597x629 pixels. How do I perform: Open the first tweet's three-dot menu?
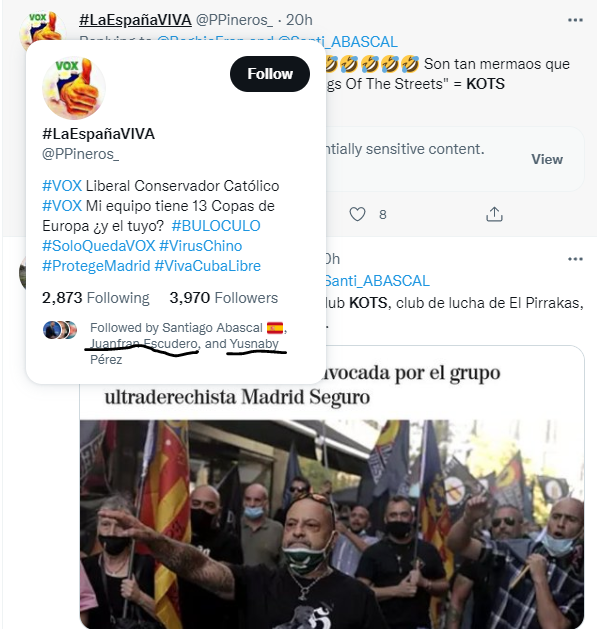575,20
